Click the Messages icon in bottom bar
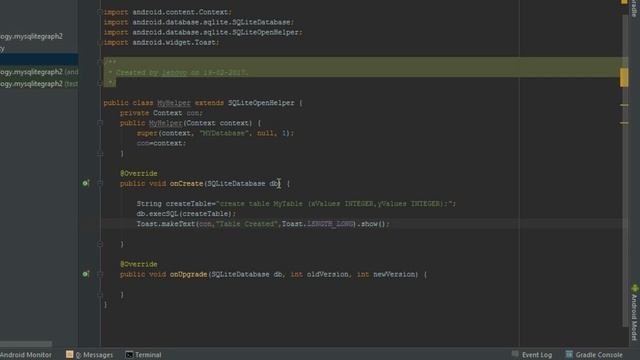The width and height of the screenshot is (640, 360). (69, 354)
